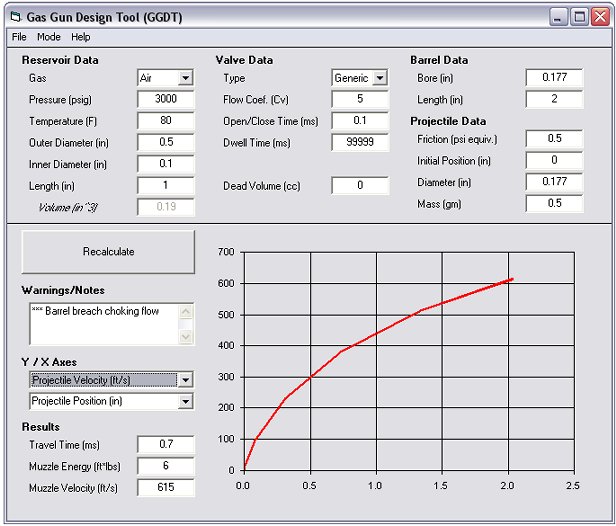Image resolution: width=616 pixels, height=526 pixels.
Task: Click the Dwell Time (ms) field
Action: pos(360,143)
